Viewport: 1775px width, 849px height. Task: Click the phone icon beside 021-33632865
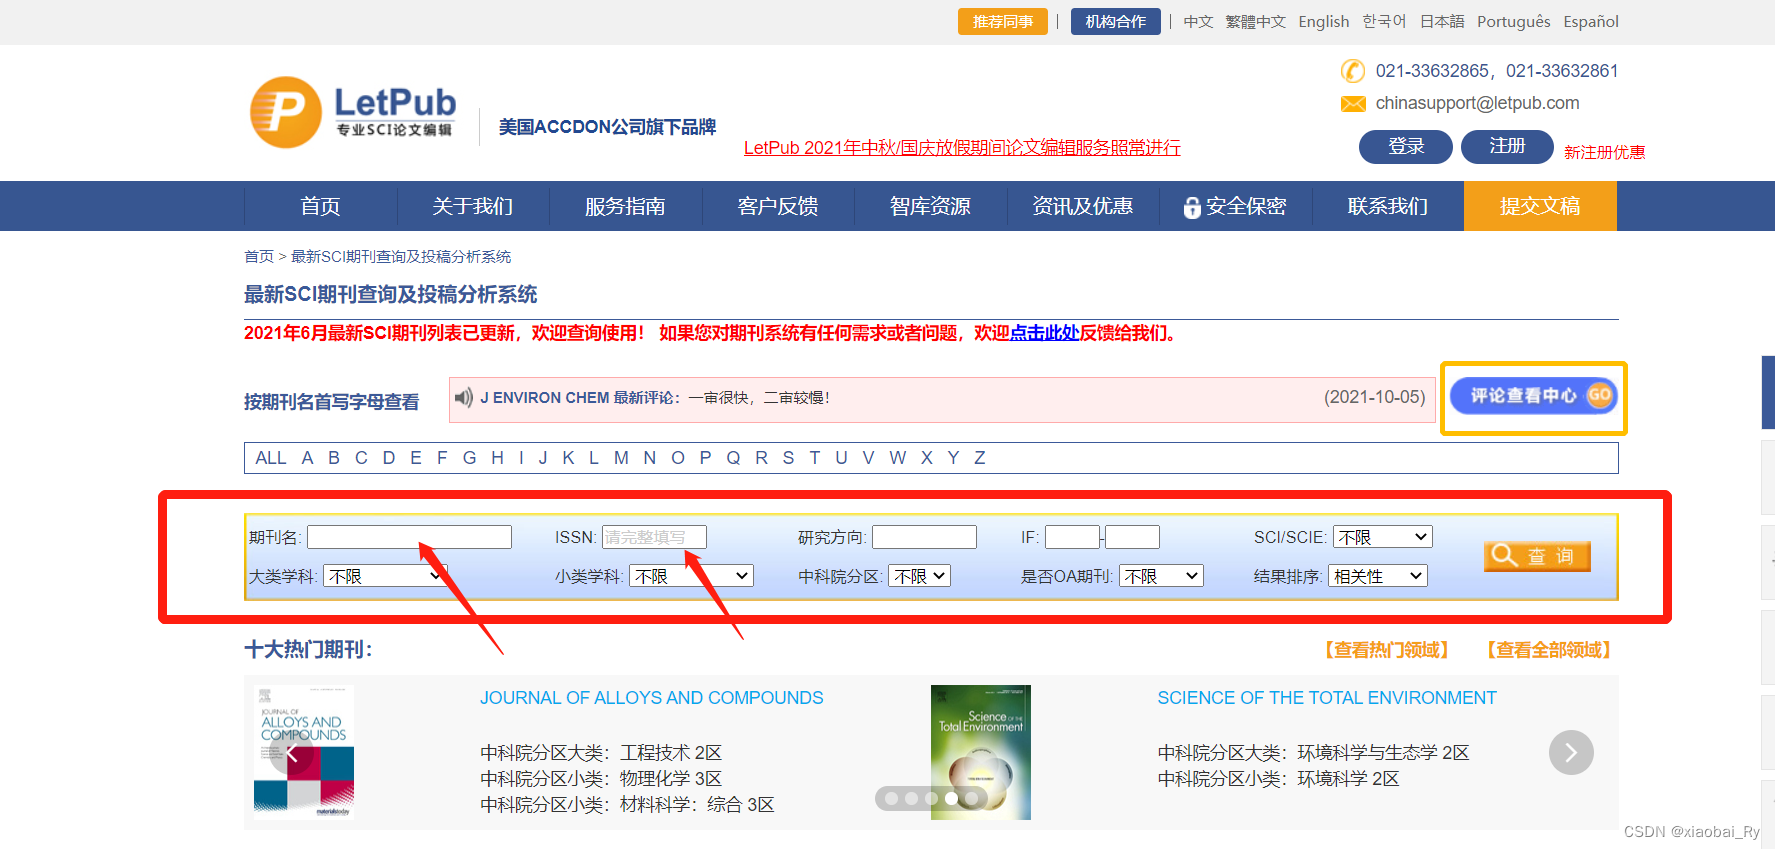click(1352, 71)
